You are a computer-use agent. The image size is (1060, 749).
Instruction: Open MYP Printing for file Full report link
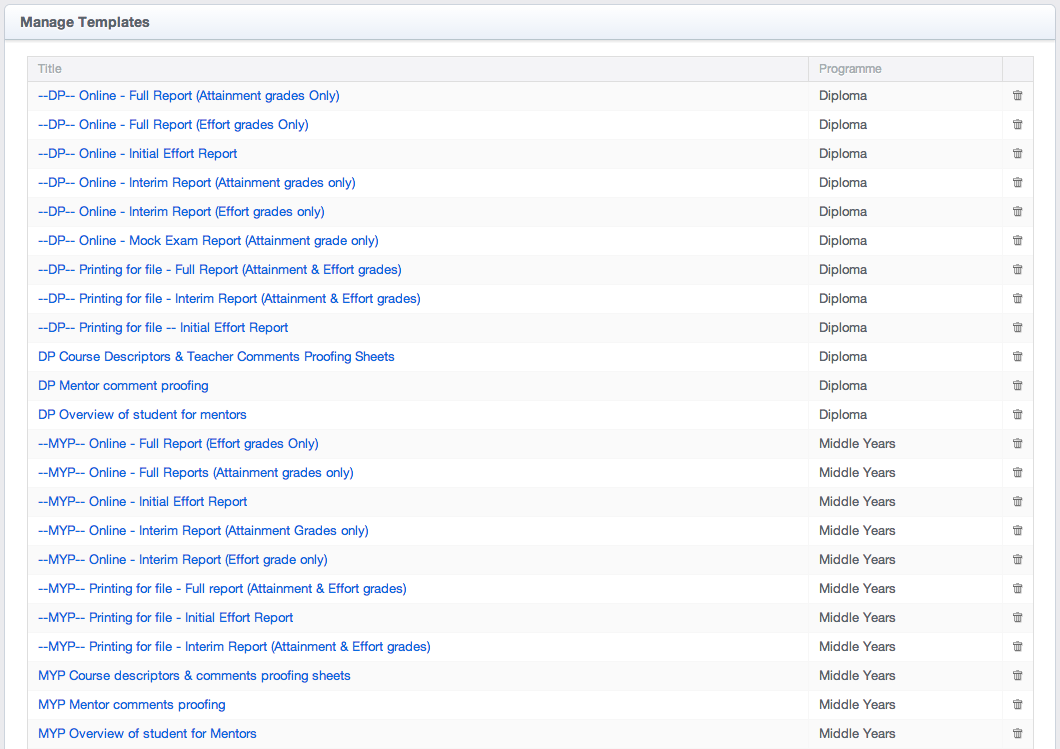click(x=222, y=589)
